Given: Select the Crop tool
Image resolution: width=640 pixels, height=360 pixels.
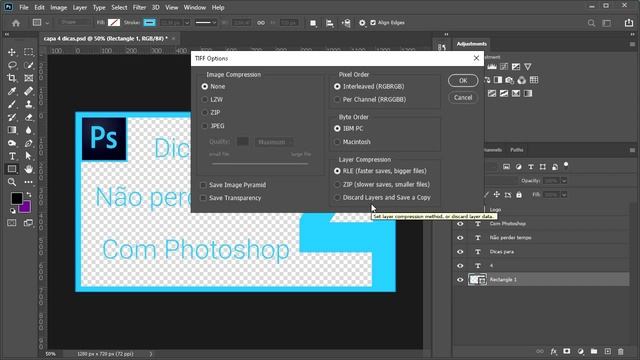Looking at the screenshot, I should (x=12, y=78).
